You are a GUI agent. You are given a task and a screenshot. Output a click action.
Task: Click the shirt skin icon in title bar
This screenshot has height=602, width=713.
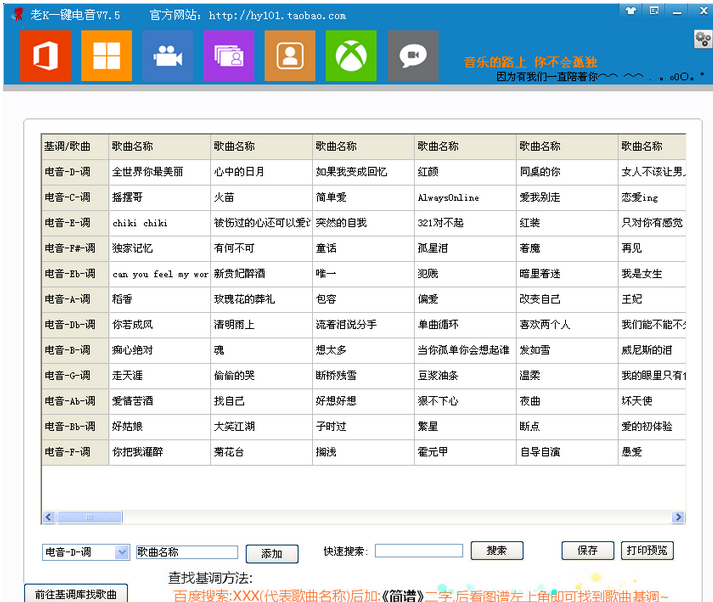pos(630,11)
